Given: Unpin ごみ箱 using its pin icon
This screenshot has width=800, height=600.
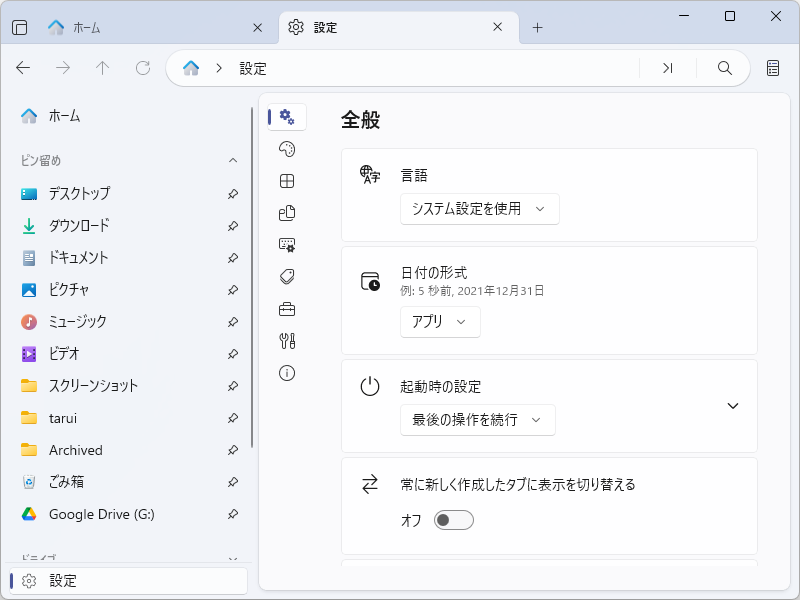Looking at the screenshot, I should pyautogui.click(x=233, y=482).
